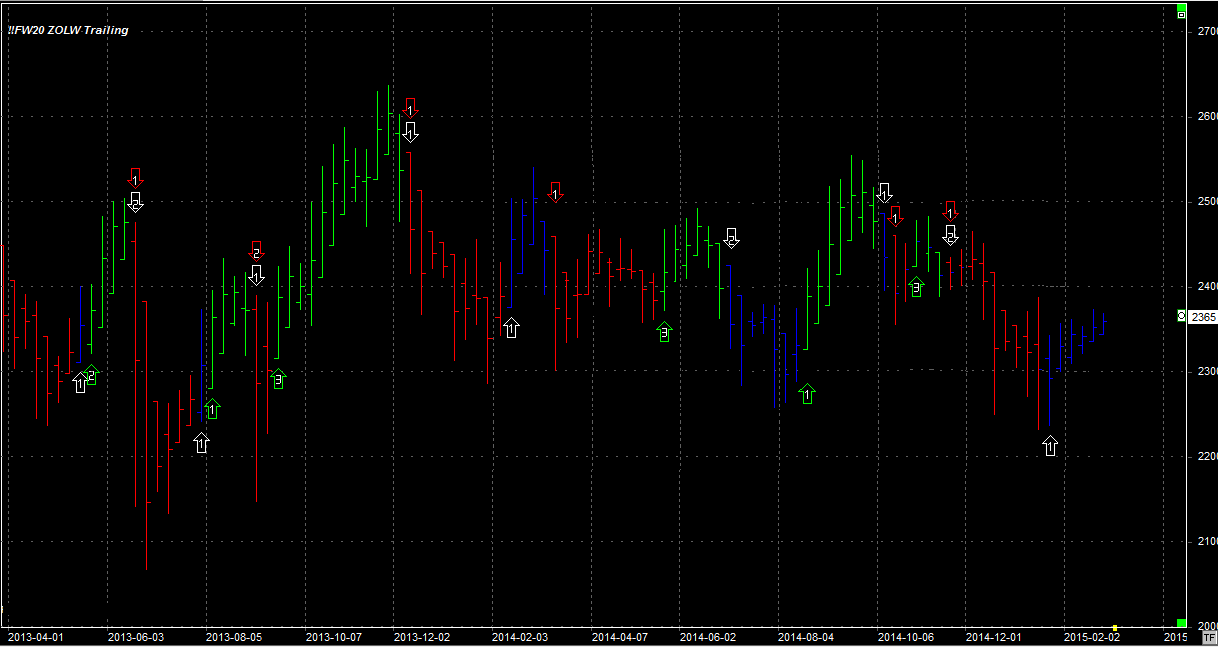
Task: Click the 2014-10-06 date label
Action: tap(905, 636)
